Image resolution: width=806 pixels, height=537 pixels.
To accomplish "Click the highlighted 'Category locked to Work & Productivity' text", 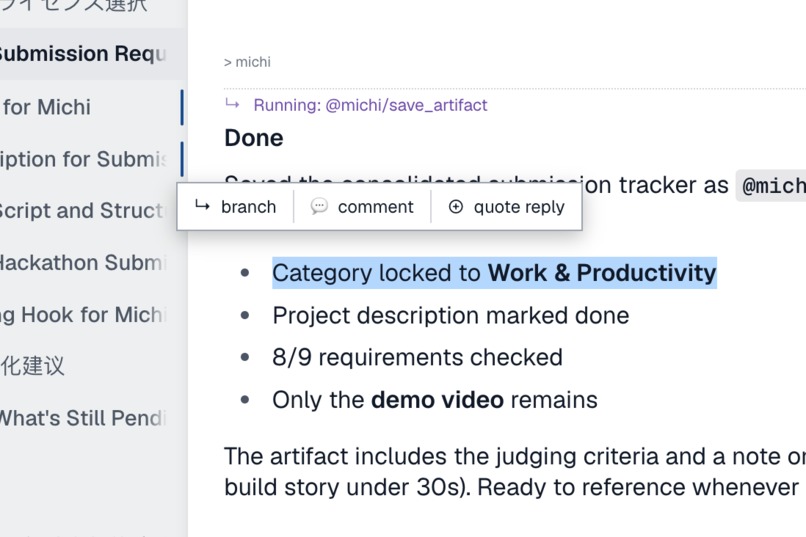I will [494, 272].
